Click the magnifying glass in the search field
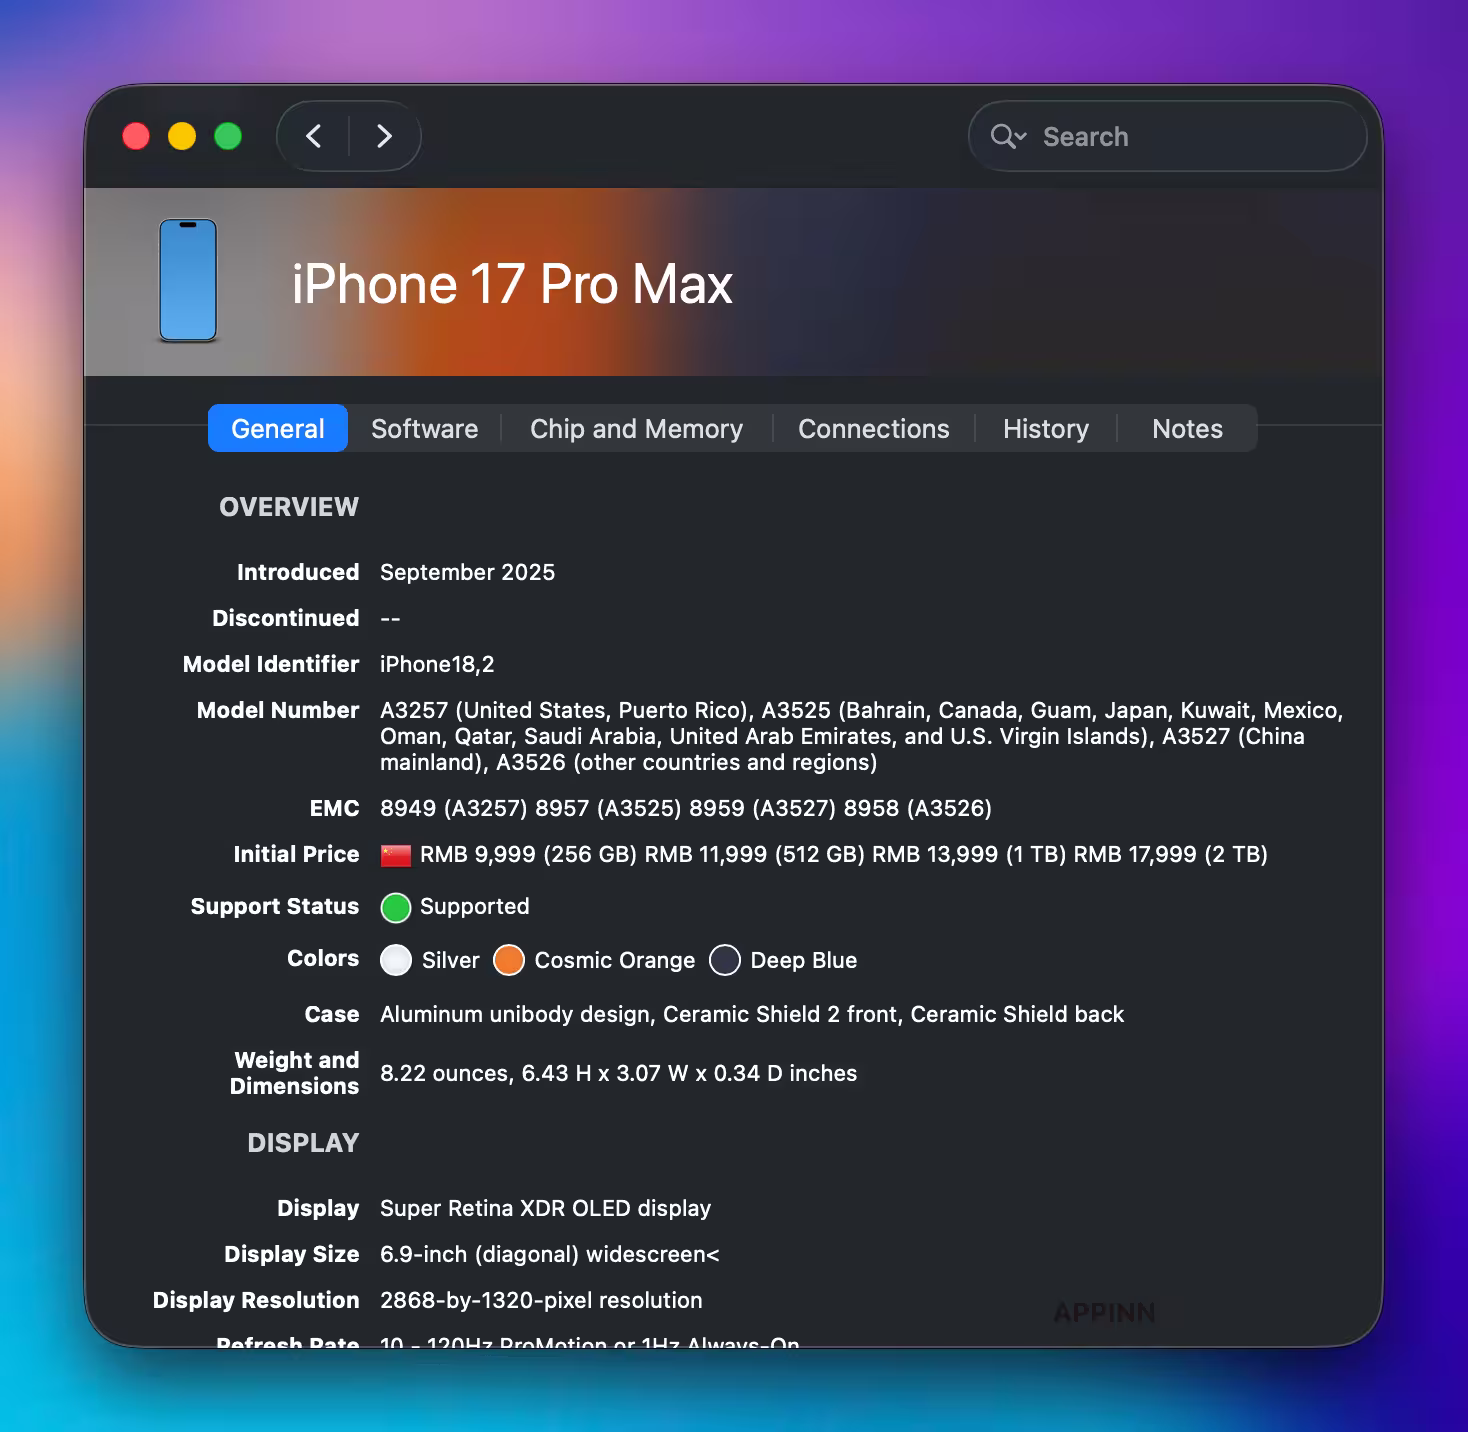The height and width of the screenshot is (1432, 1468). coord(1004,137)
